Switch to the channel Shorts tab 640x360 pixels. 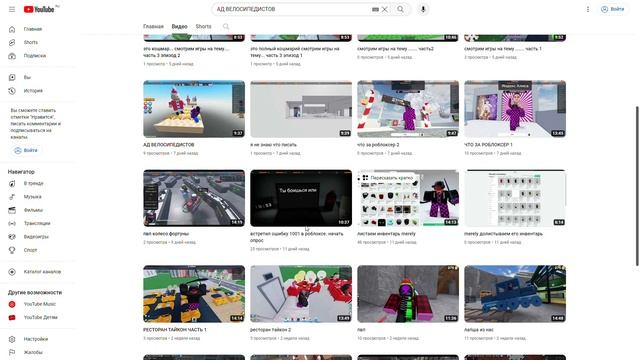coord(203,27)
